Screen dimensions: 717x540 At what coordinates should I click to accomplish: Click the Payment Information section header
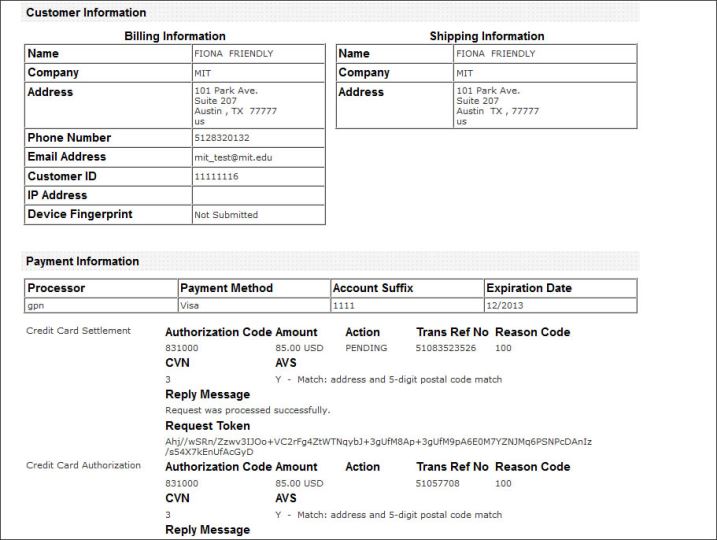pos(83,262)
